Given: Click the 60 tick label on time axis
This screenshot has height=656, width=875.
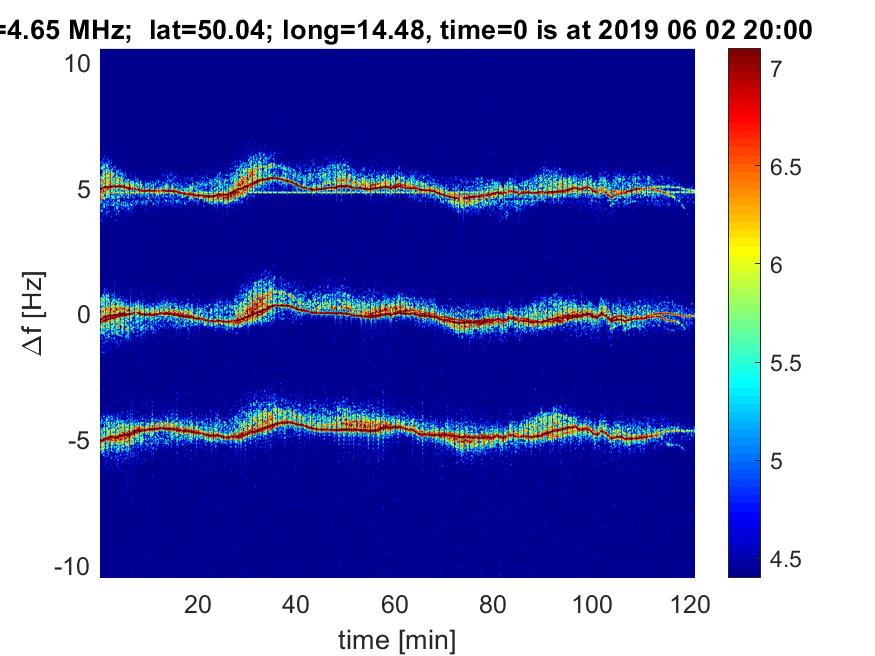Looking at the screenshot, I should click(x=396, y=604).
